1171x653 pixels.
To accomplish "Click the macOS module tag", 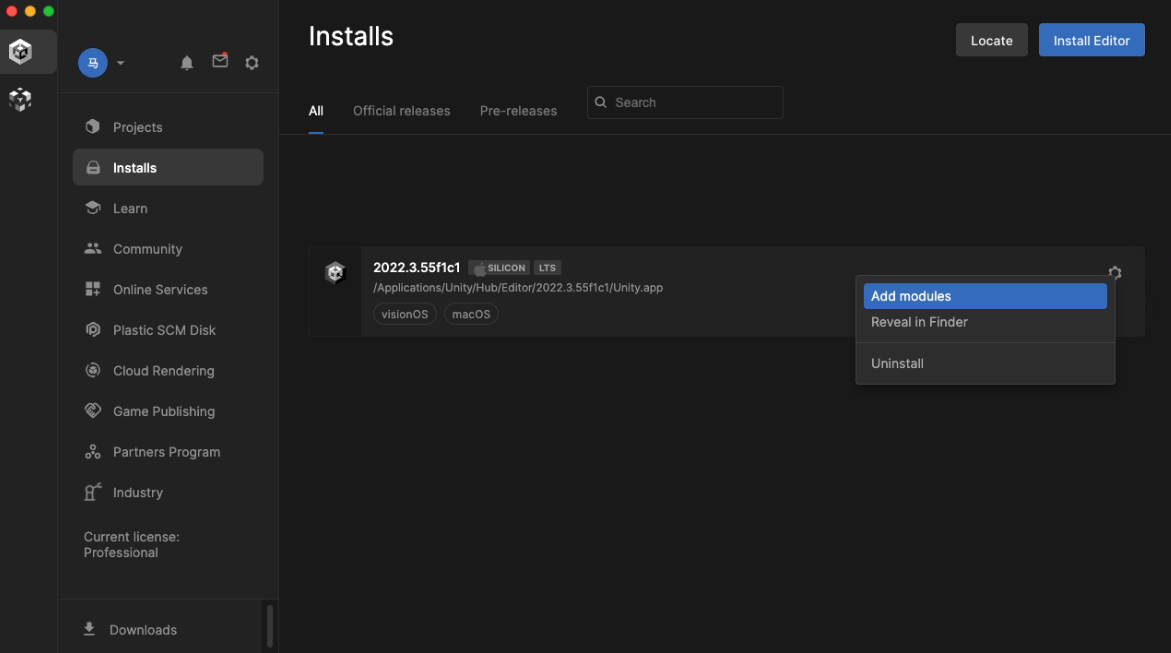I will click(x=471, y=314).
